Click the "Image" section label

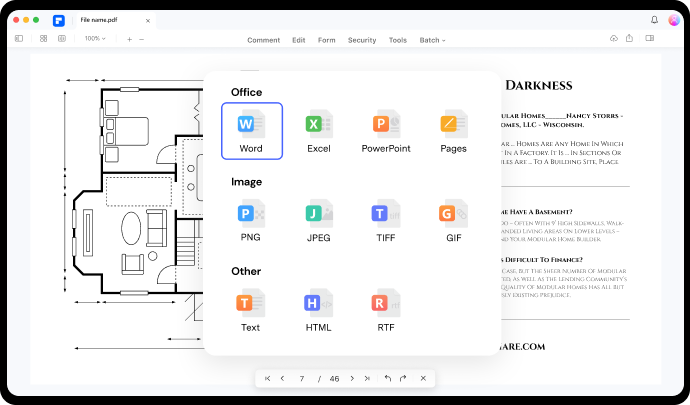point(246,182)
